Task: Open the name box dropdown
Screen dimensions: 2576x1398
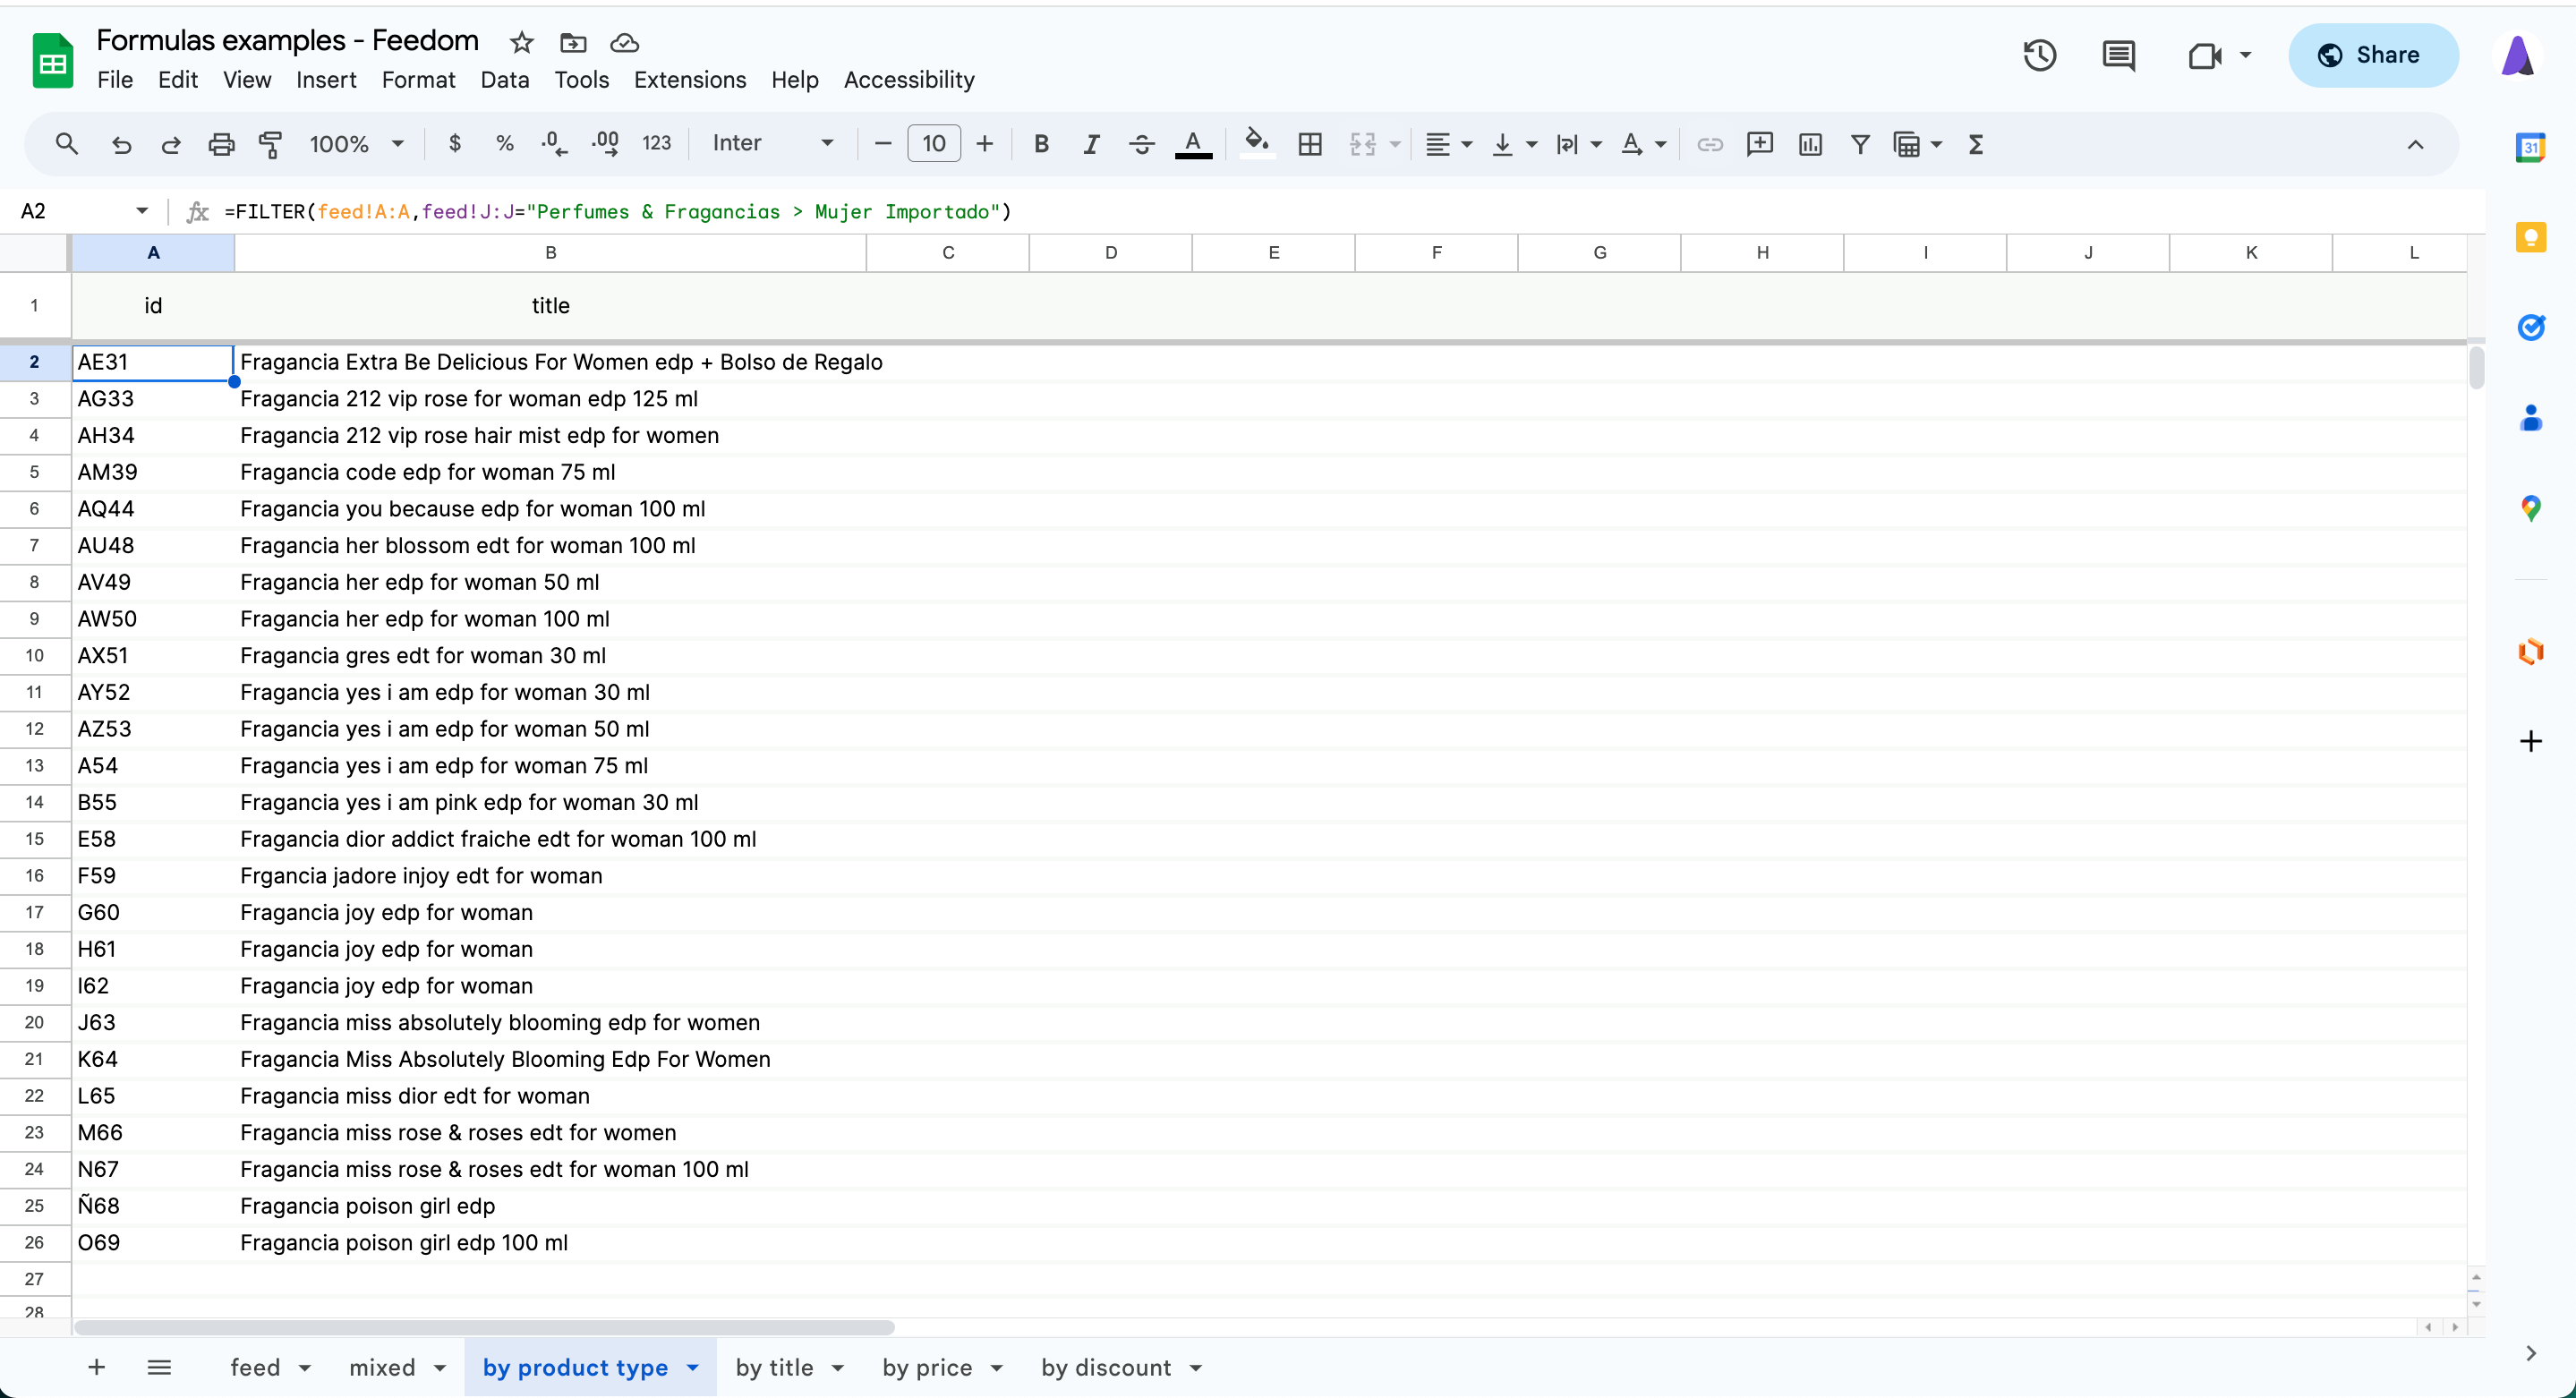Action: (x=142, y=211)
